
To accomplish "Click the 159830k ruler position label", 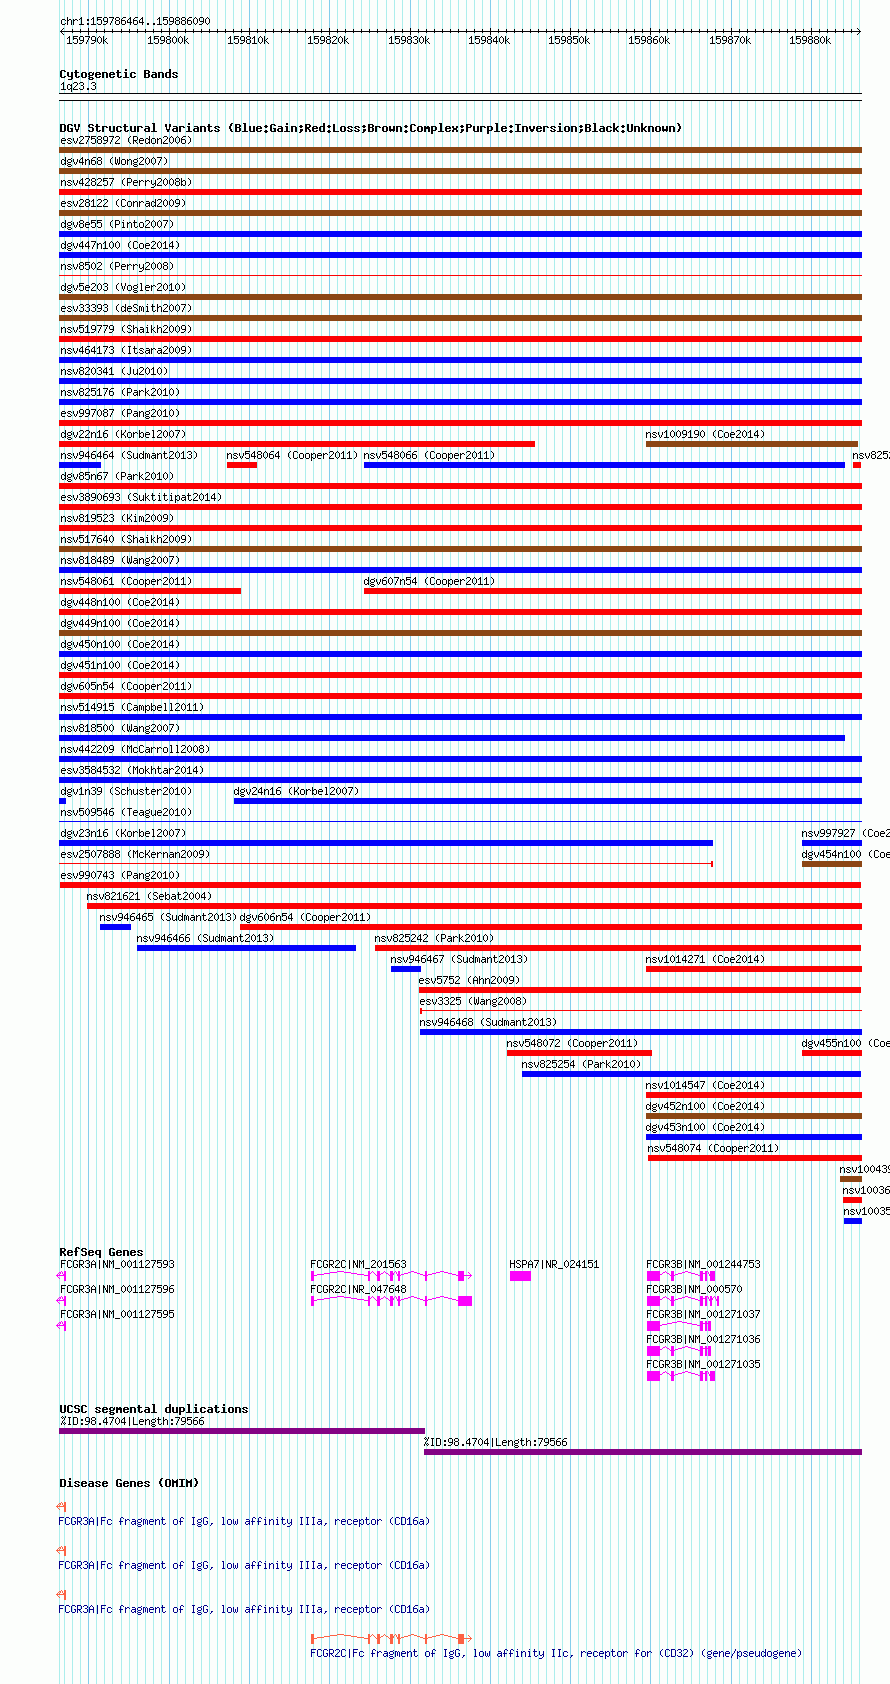I will point(409,40).
